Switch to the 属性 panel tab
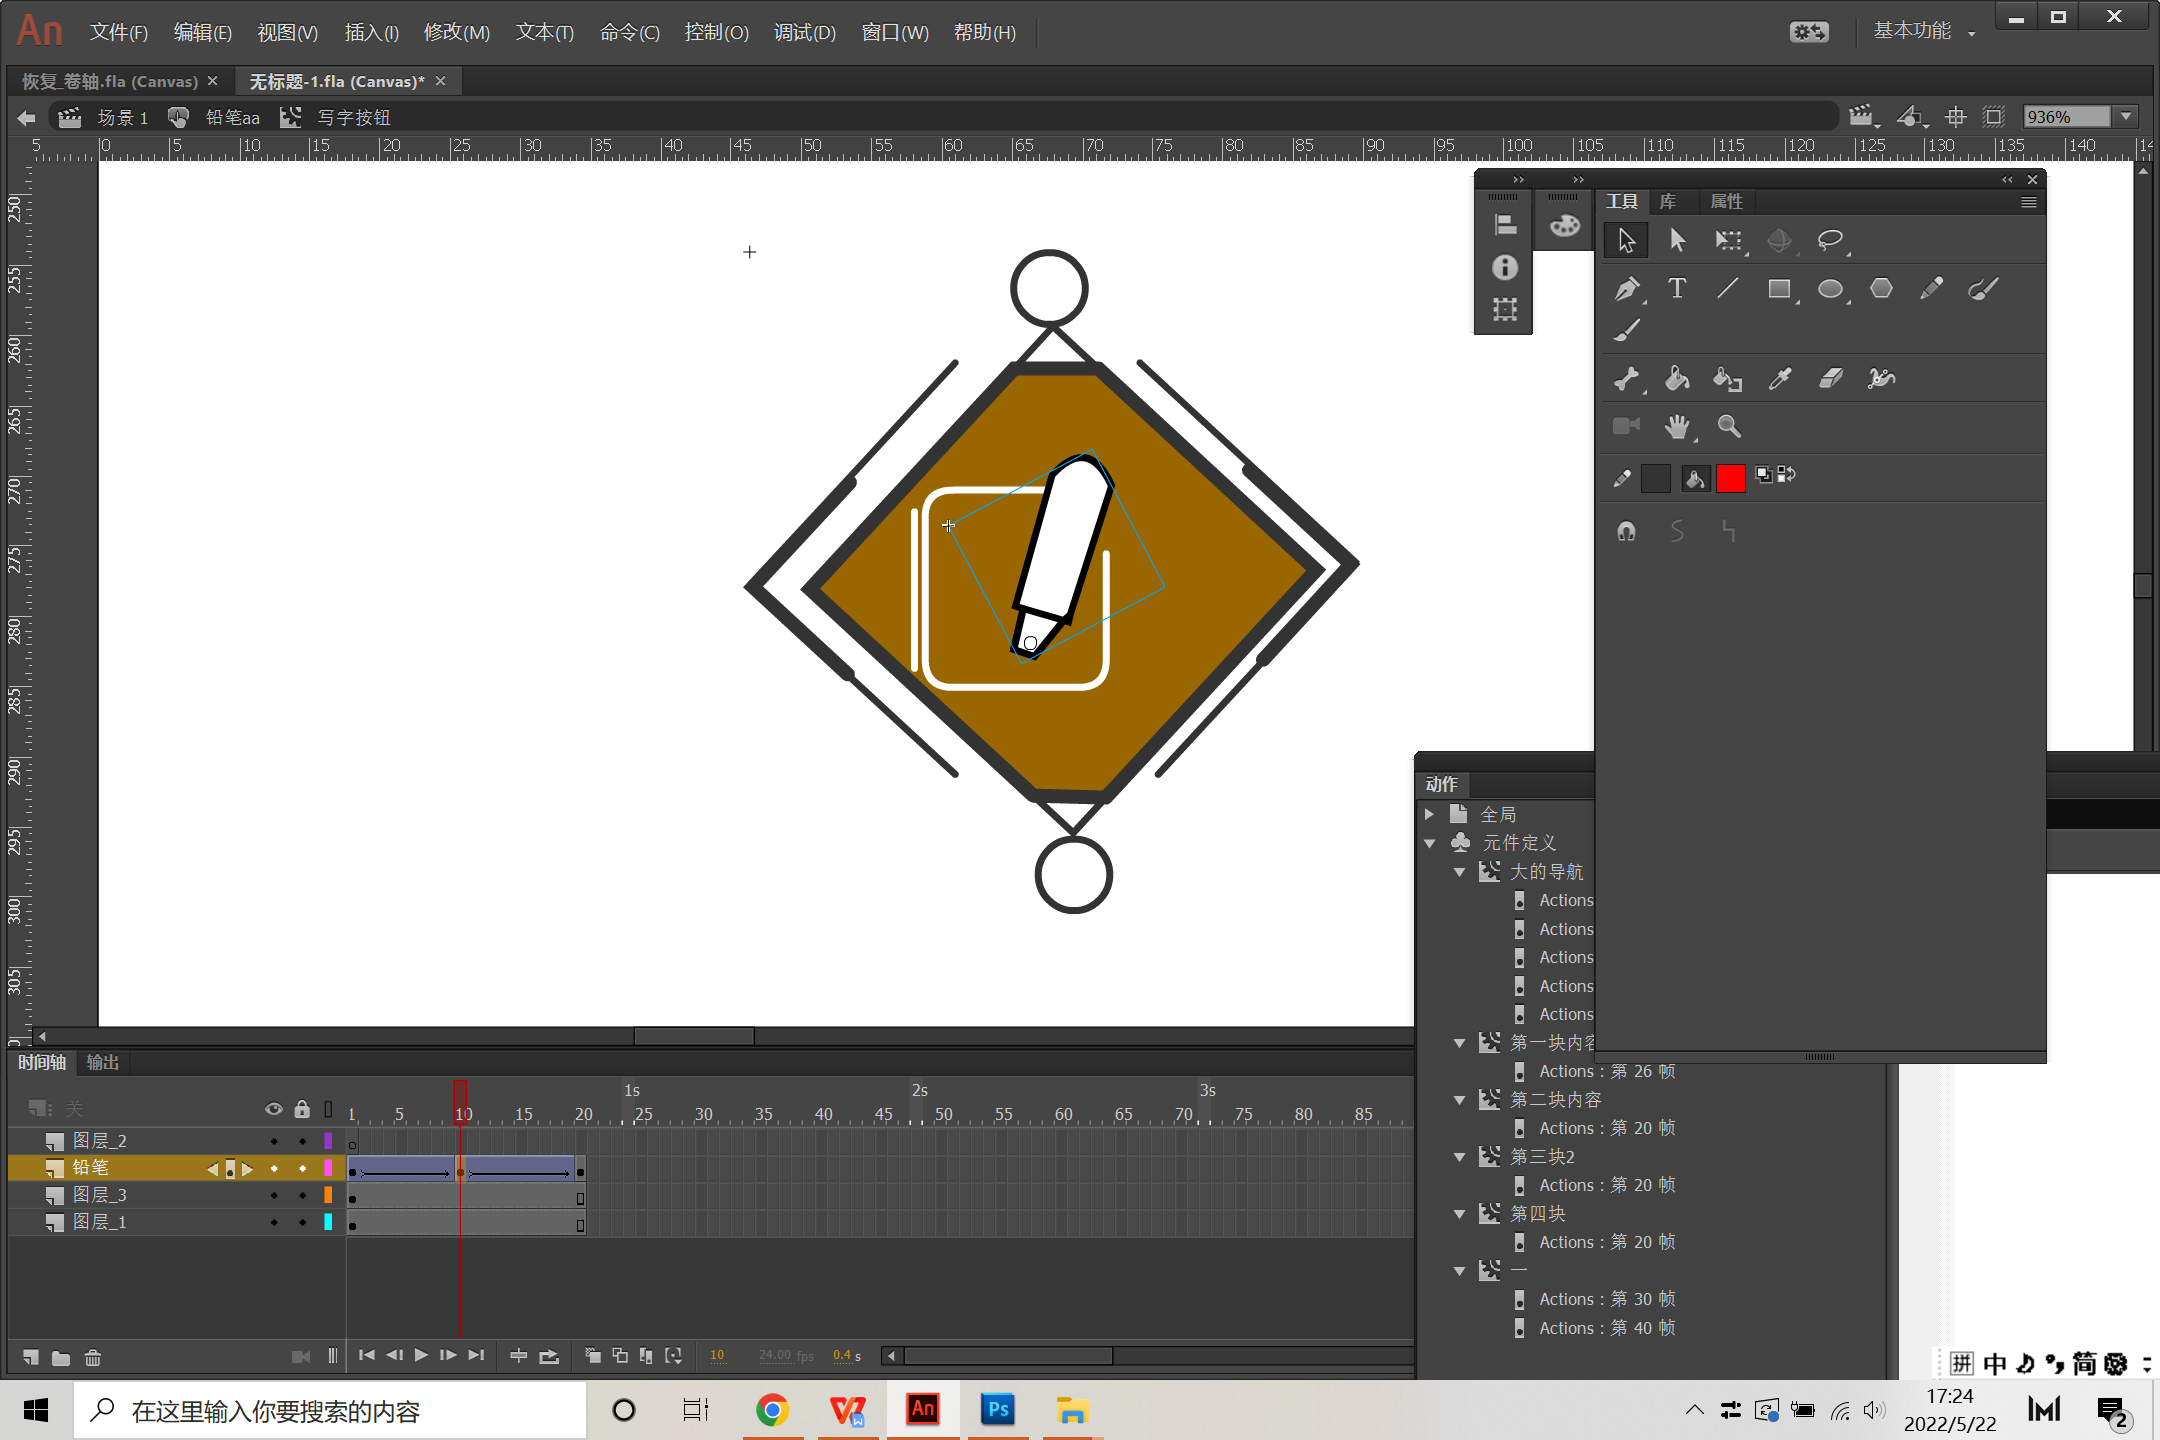The height and width of the screenshot is (1440, 2160). [x=1726, y=202]
